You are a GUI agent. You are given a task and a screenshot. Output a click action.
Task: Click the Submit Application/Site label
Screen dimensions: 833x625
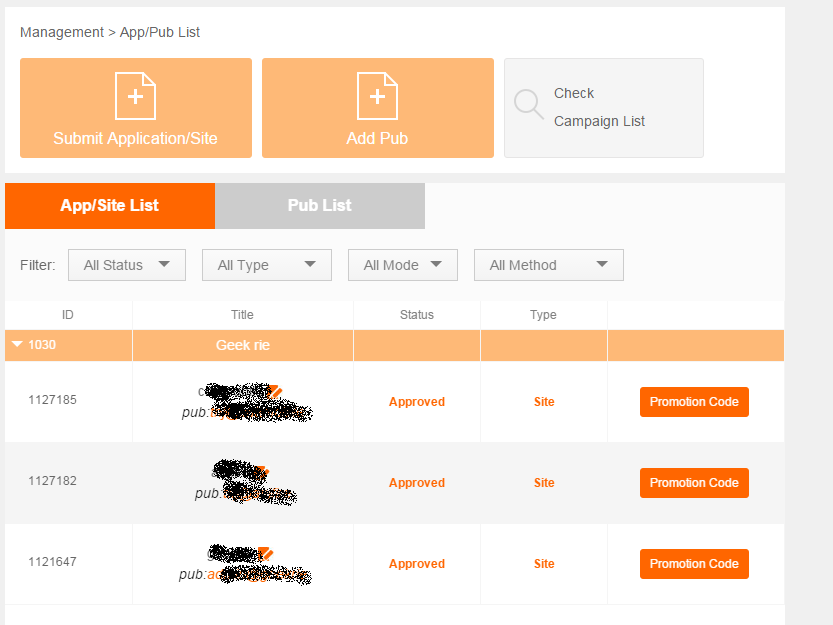coord(135,138)
